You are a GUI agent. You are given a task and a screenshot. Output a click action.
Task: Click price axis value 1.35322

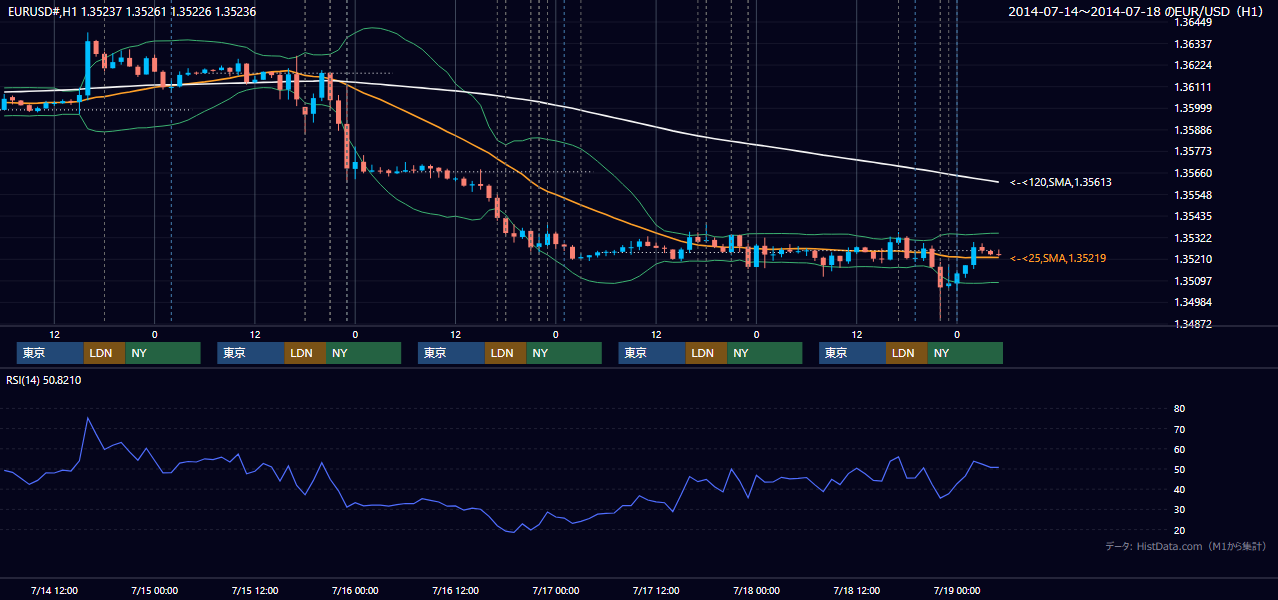(1193, 238)
